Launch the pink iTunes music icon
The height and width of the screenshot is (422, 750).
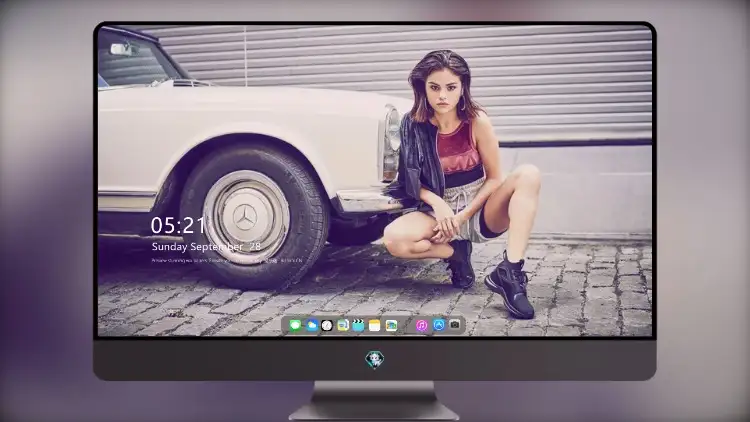(421, 325)
